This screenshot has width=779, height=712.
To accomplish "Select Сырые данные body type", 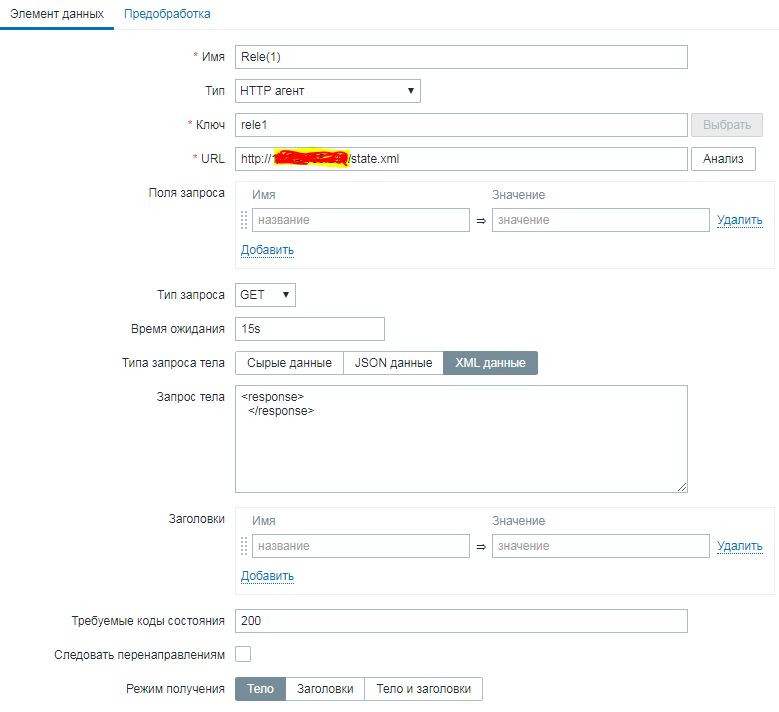I will click(289, 363).
